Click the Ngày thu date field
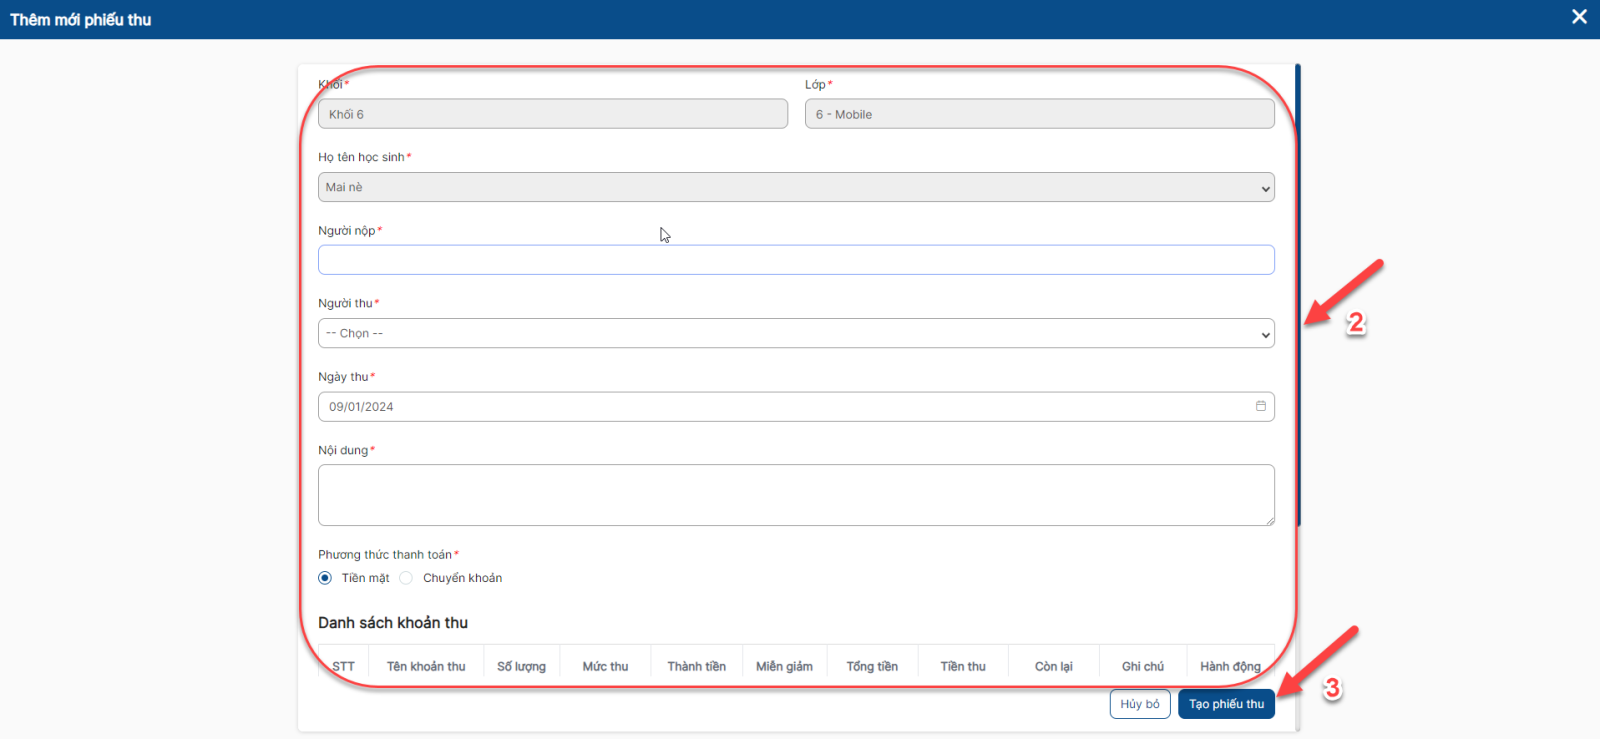This screenshot has height=739, width=1600. tap(796, 407)
